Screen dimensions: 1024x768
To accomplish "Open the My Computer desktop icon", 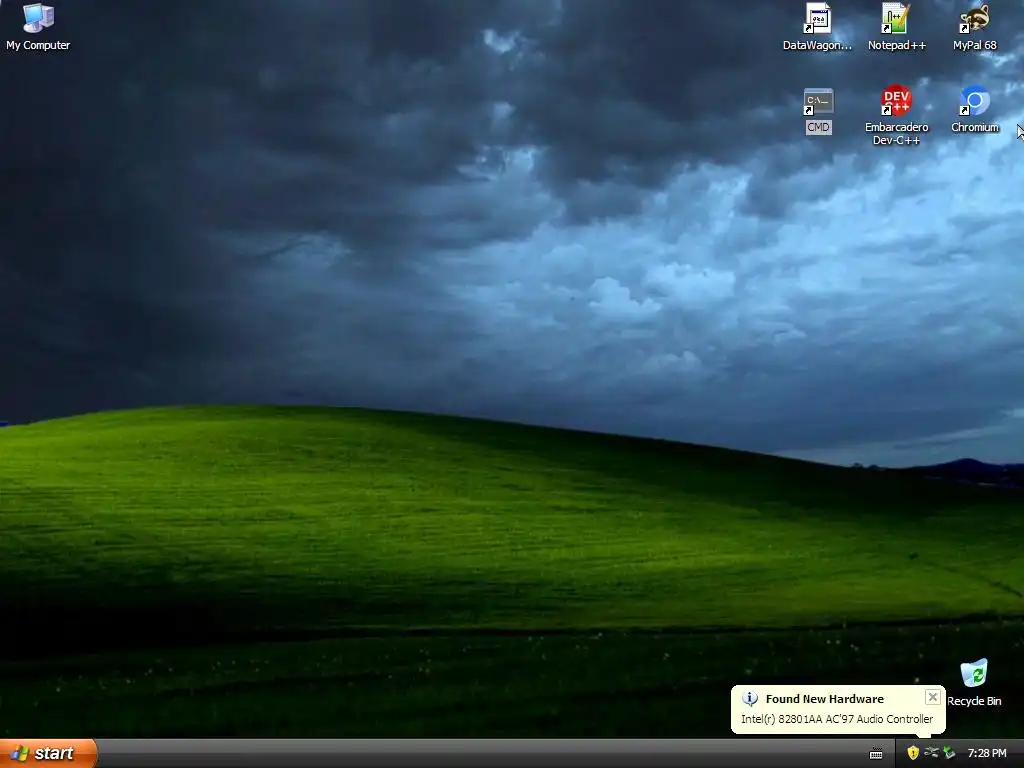I will click(38, 27).
